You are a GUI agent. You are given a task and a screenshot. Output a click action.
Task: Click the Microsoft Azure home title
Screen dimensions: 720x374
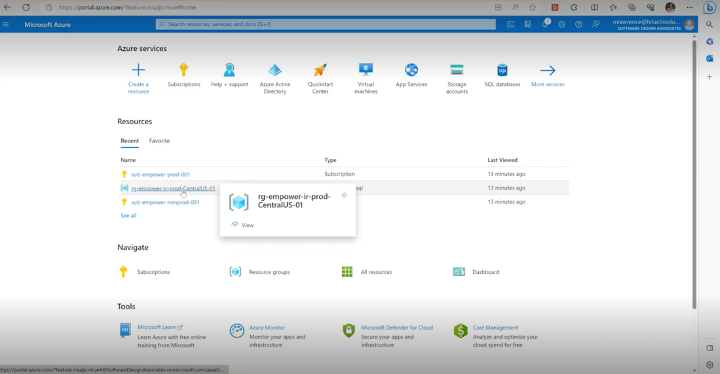47,25
